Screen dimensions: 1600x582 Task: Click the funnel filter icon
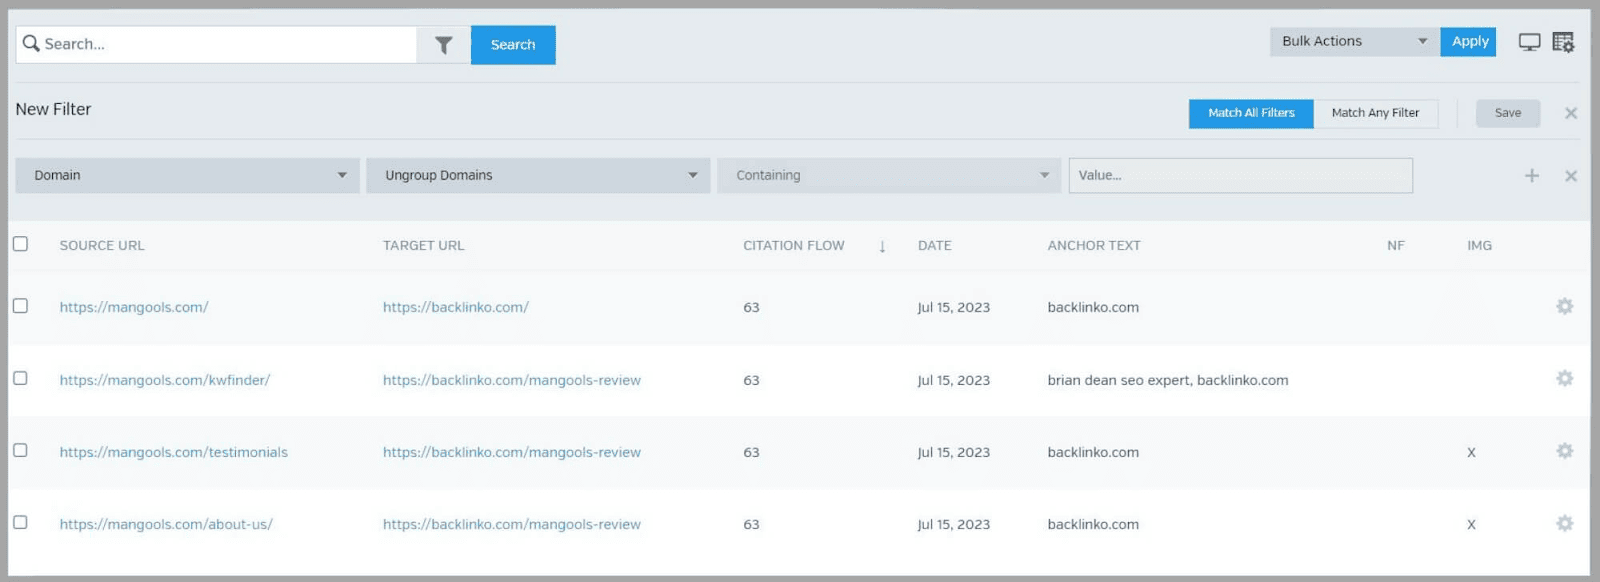443,45
